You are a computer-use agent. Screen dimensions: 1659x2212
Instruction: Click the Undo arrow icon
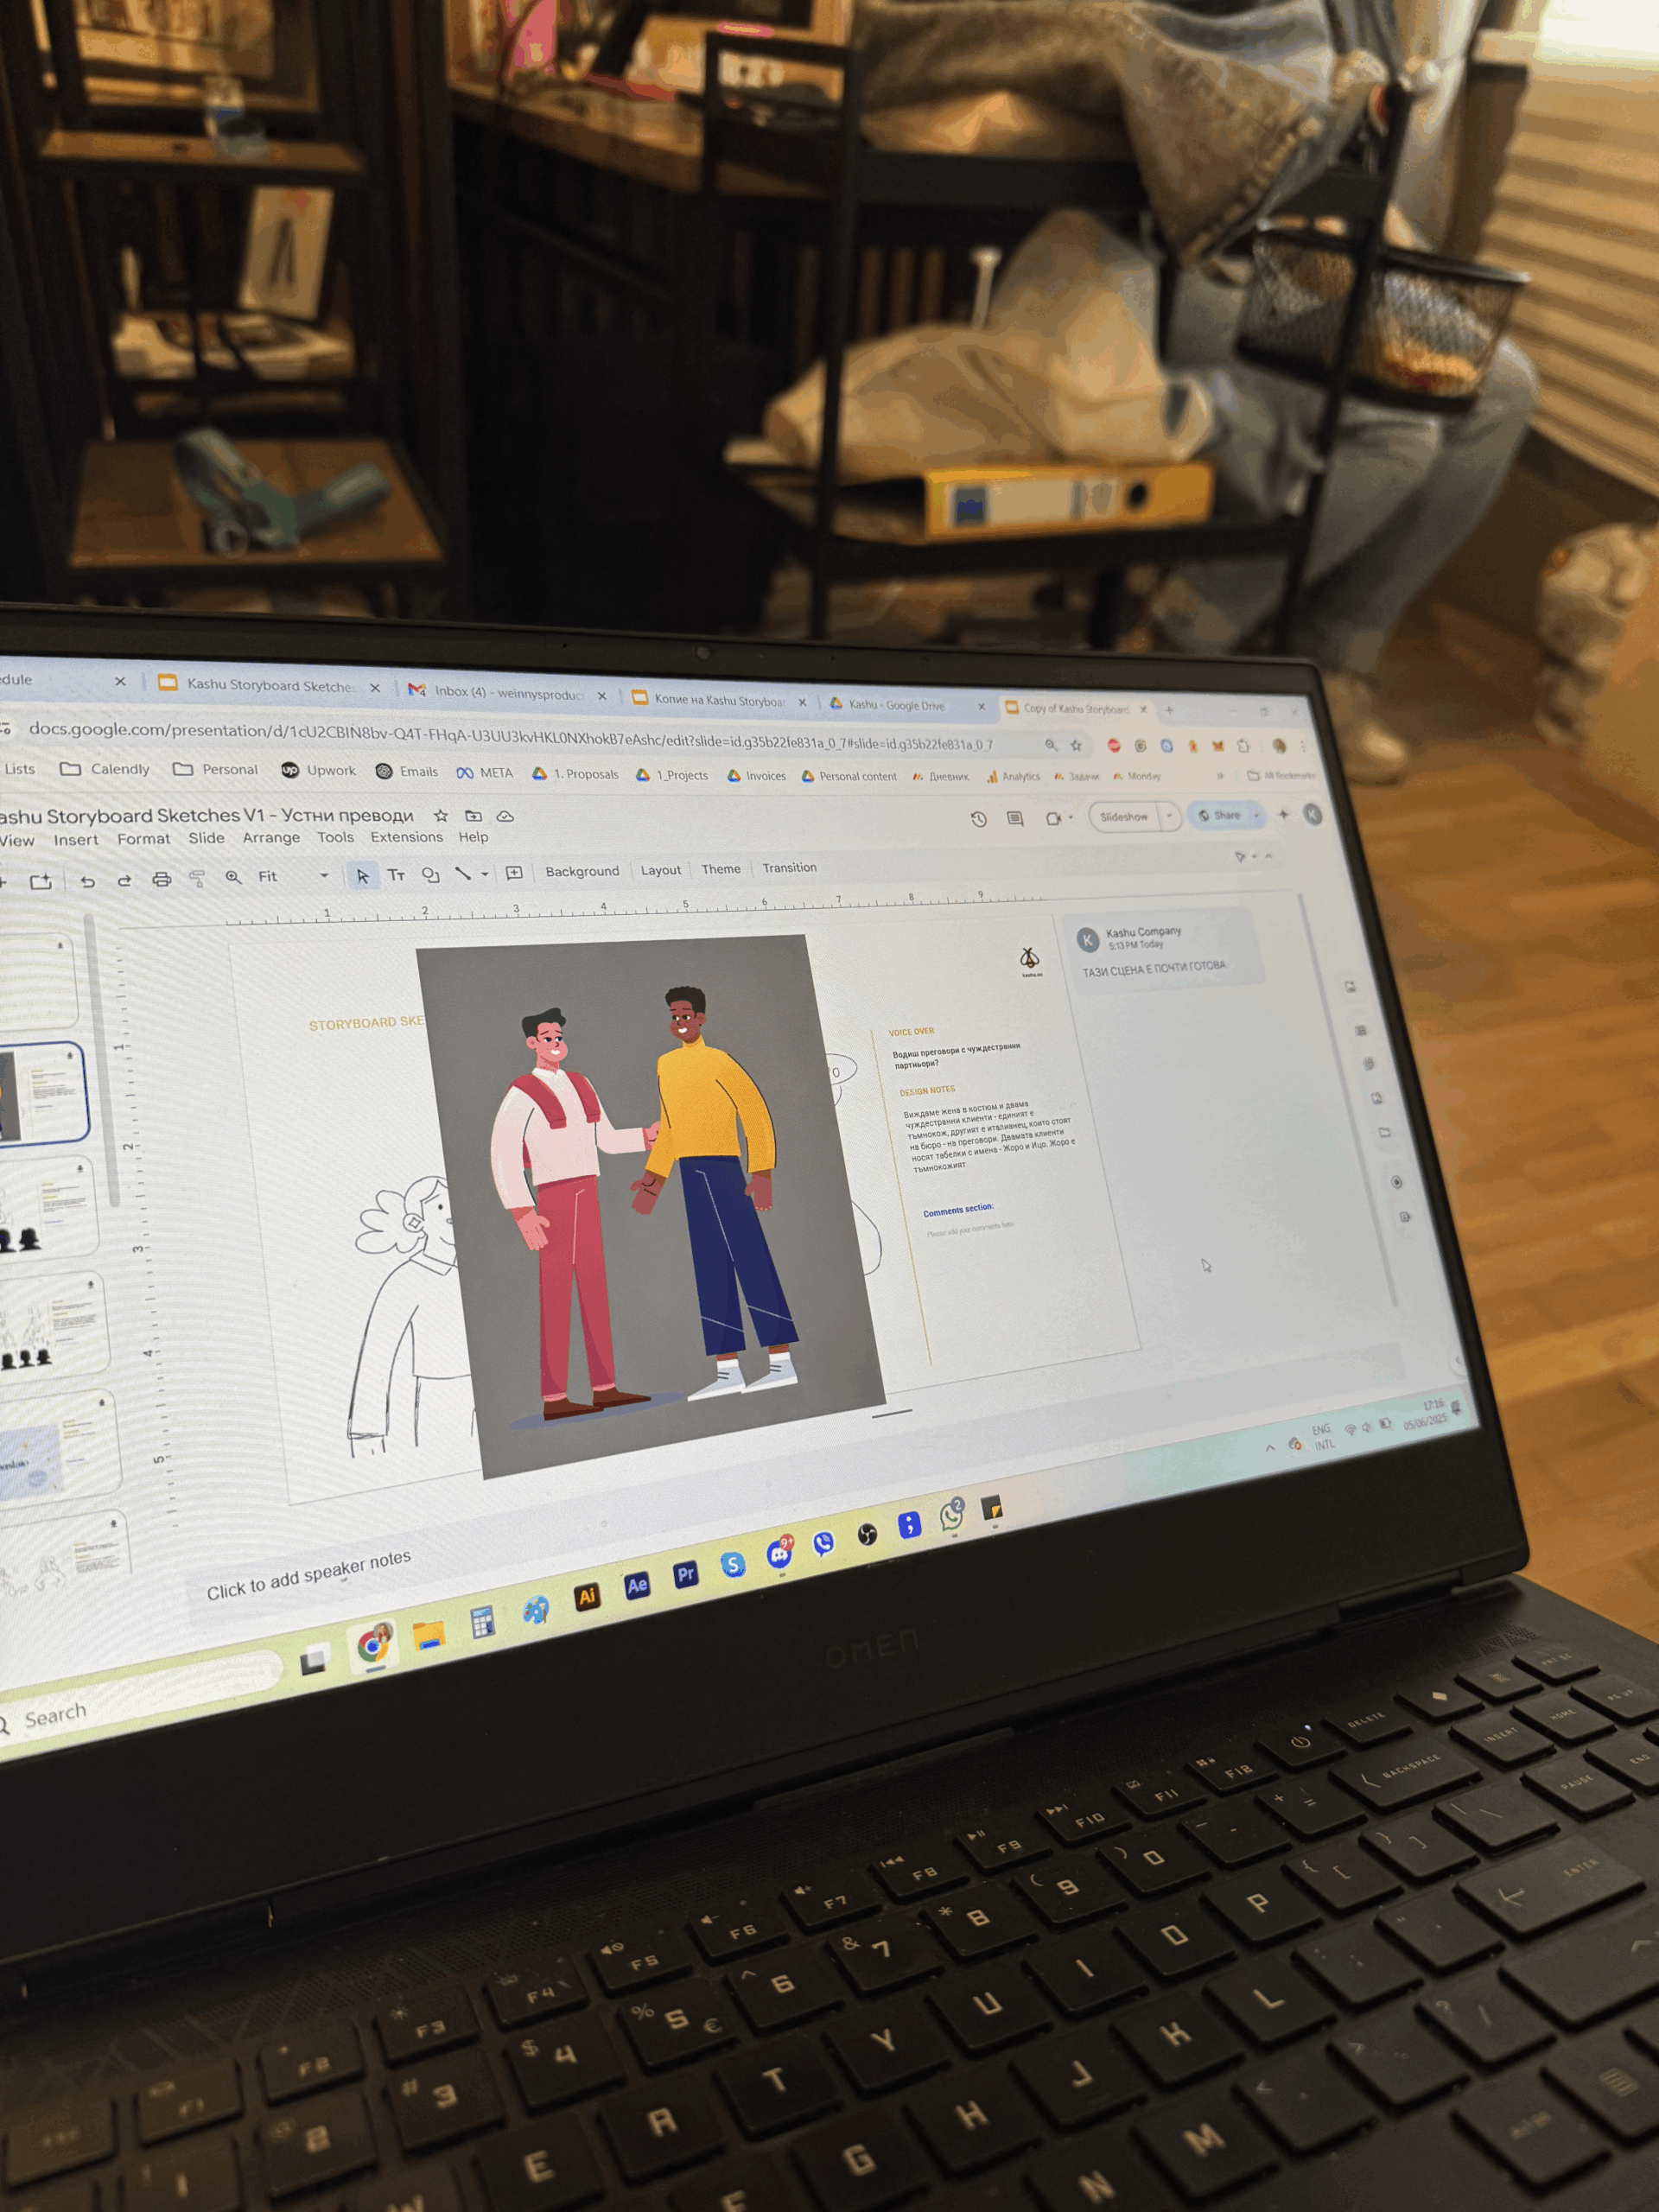(x=88, y=881)
